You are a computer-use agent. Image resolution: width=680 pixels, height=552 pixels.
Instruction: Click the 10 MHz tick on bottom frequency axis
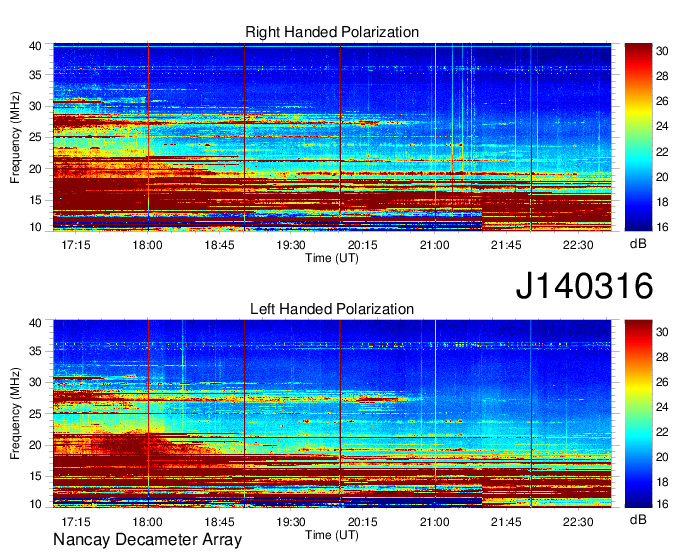[x=35, y=504]
